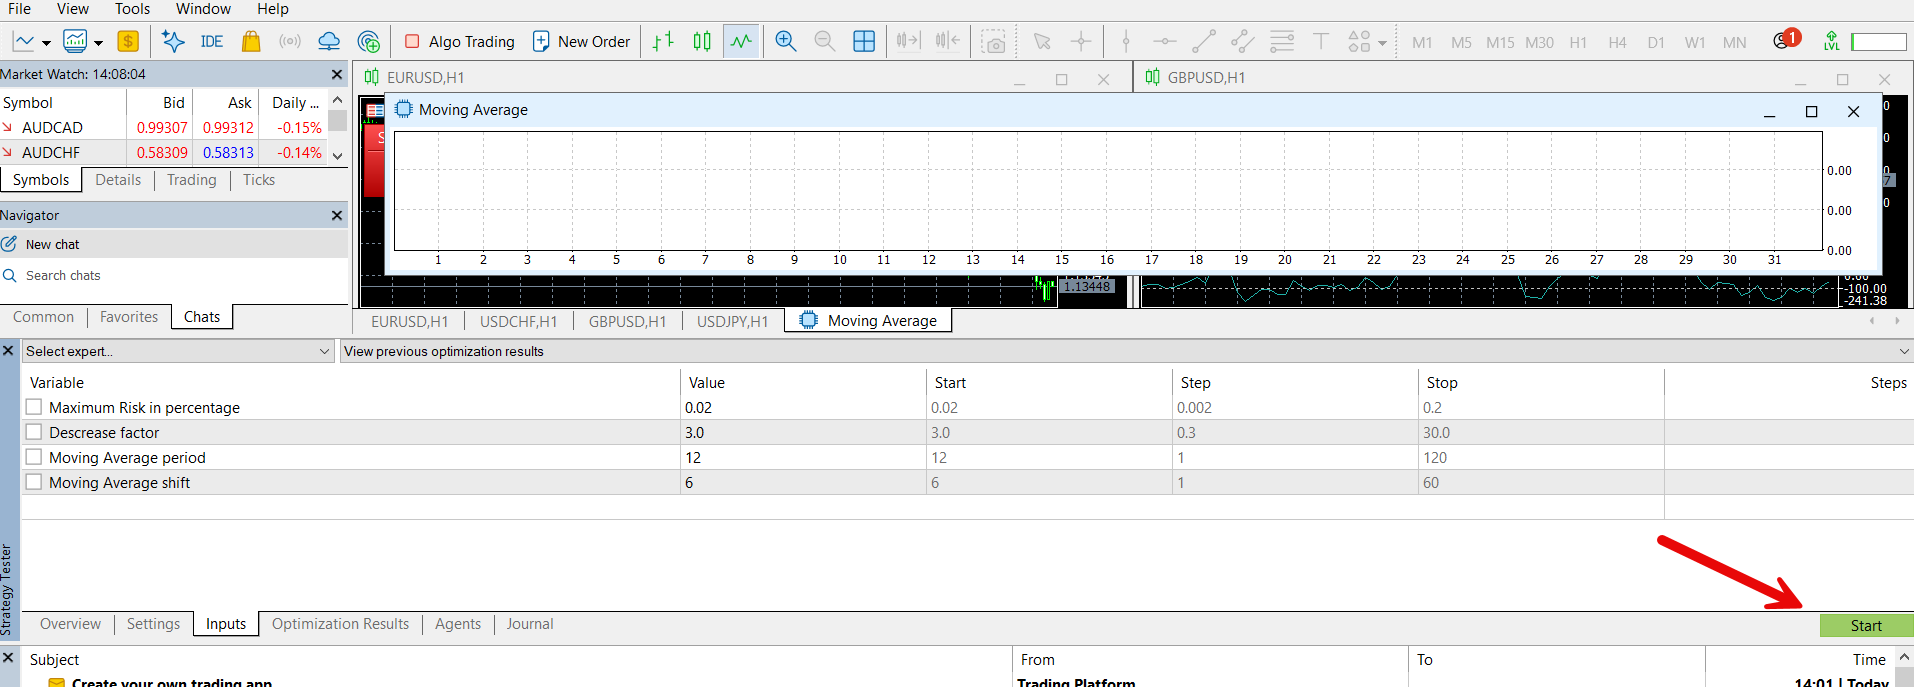Click the Zoom Out magnifier icon
This screenshot has width=1914, height=687.
[825, 41]
